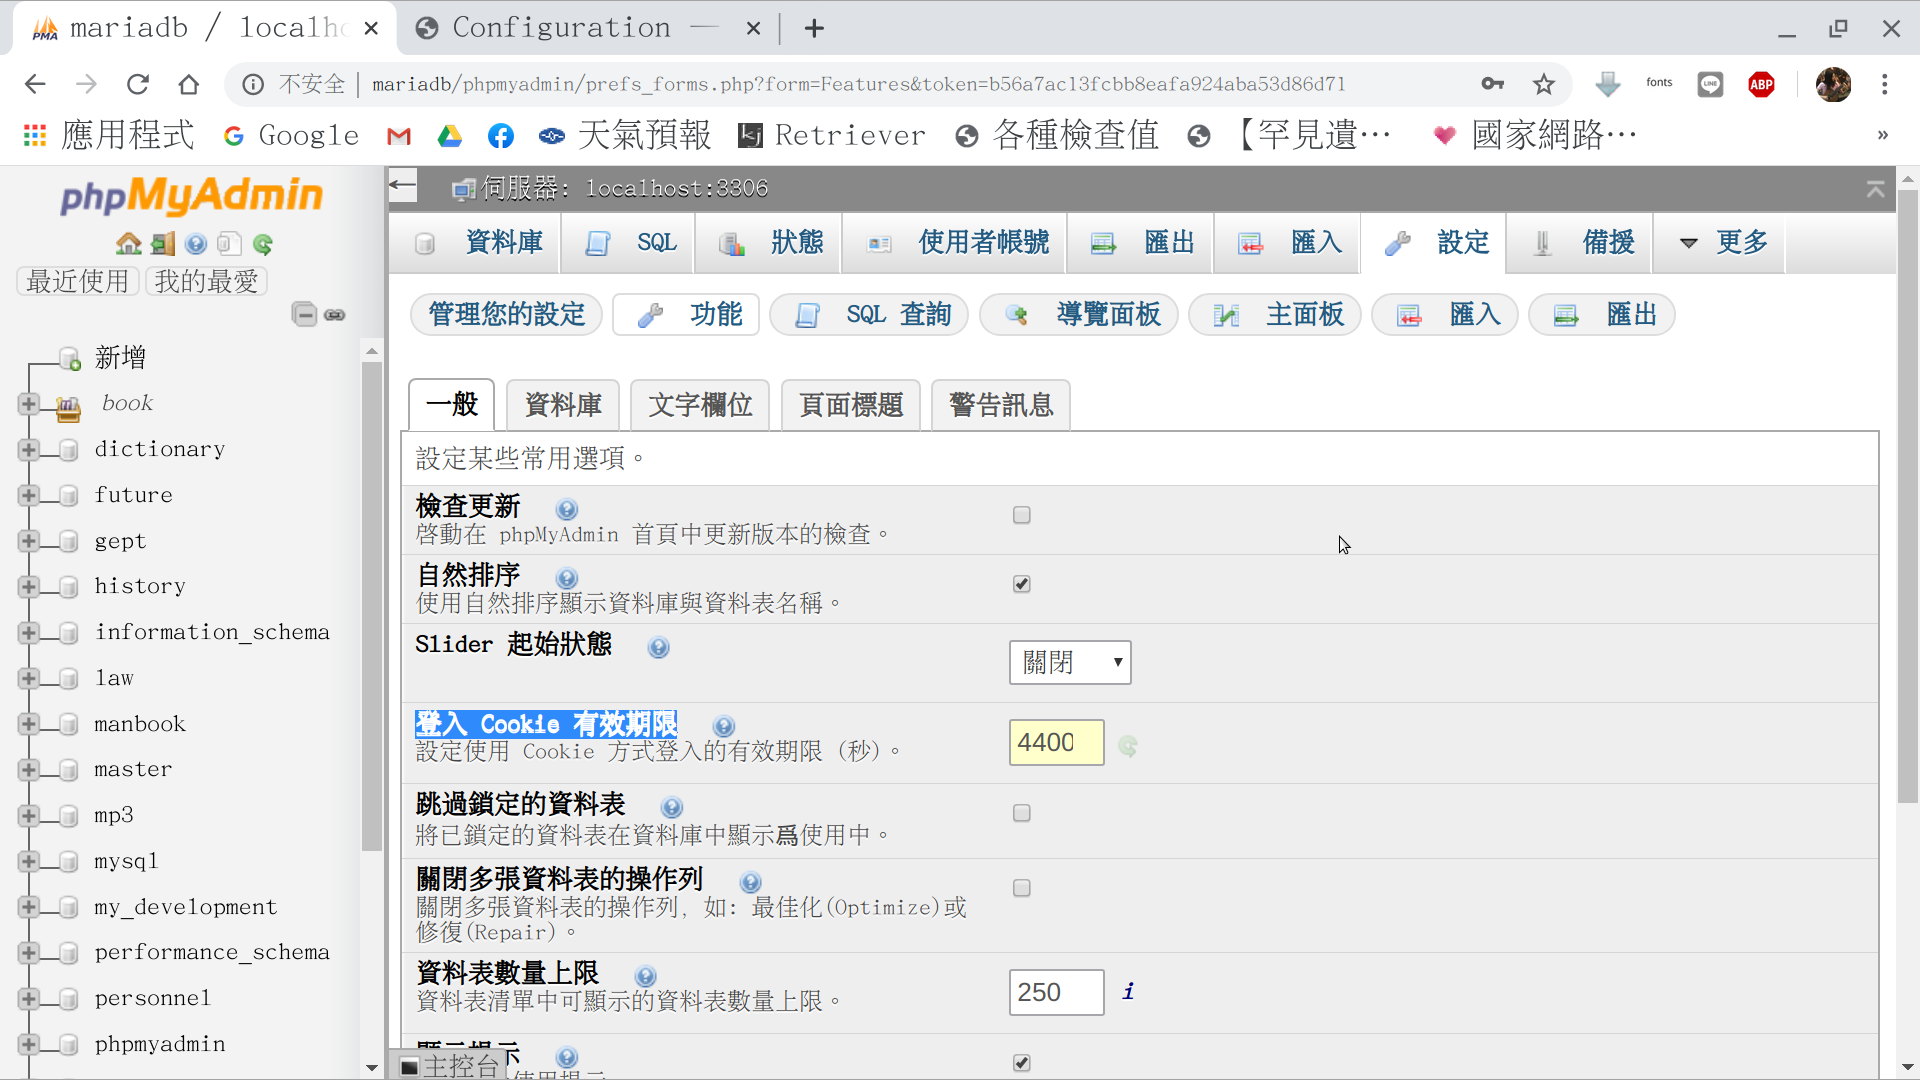Click help icon beside 關閉多張資料表的操作列
Screen dimensions: 1920x1080
coord(750,882)
